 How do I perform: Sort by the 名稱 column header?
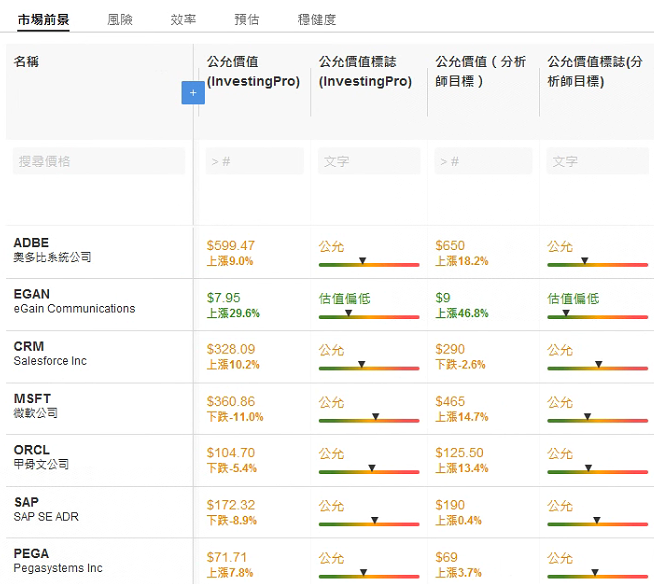(x=26, y=62)
